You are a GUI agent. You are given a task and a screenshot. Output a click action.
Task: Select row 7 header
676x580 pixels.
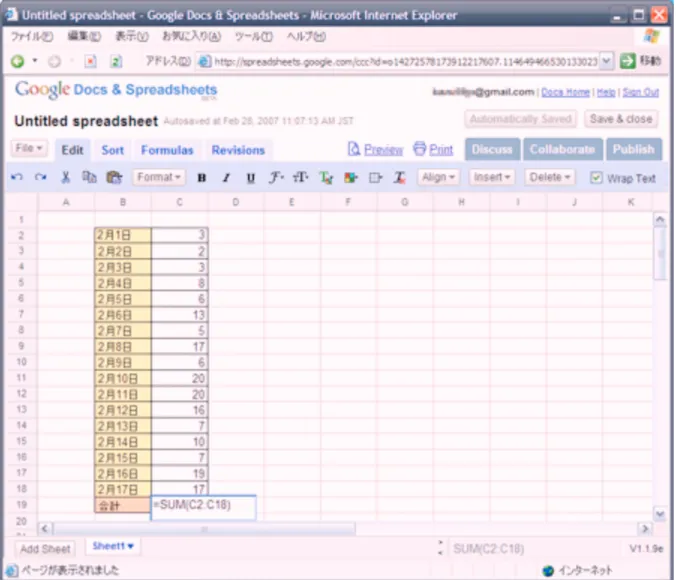click(x=21, y=314)
